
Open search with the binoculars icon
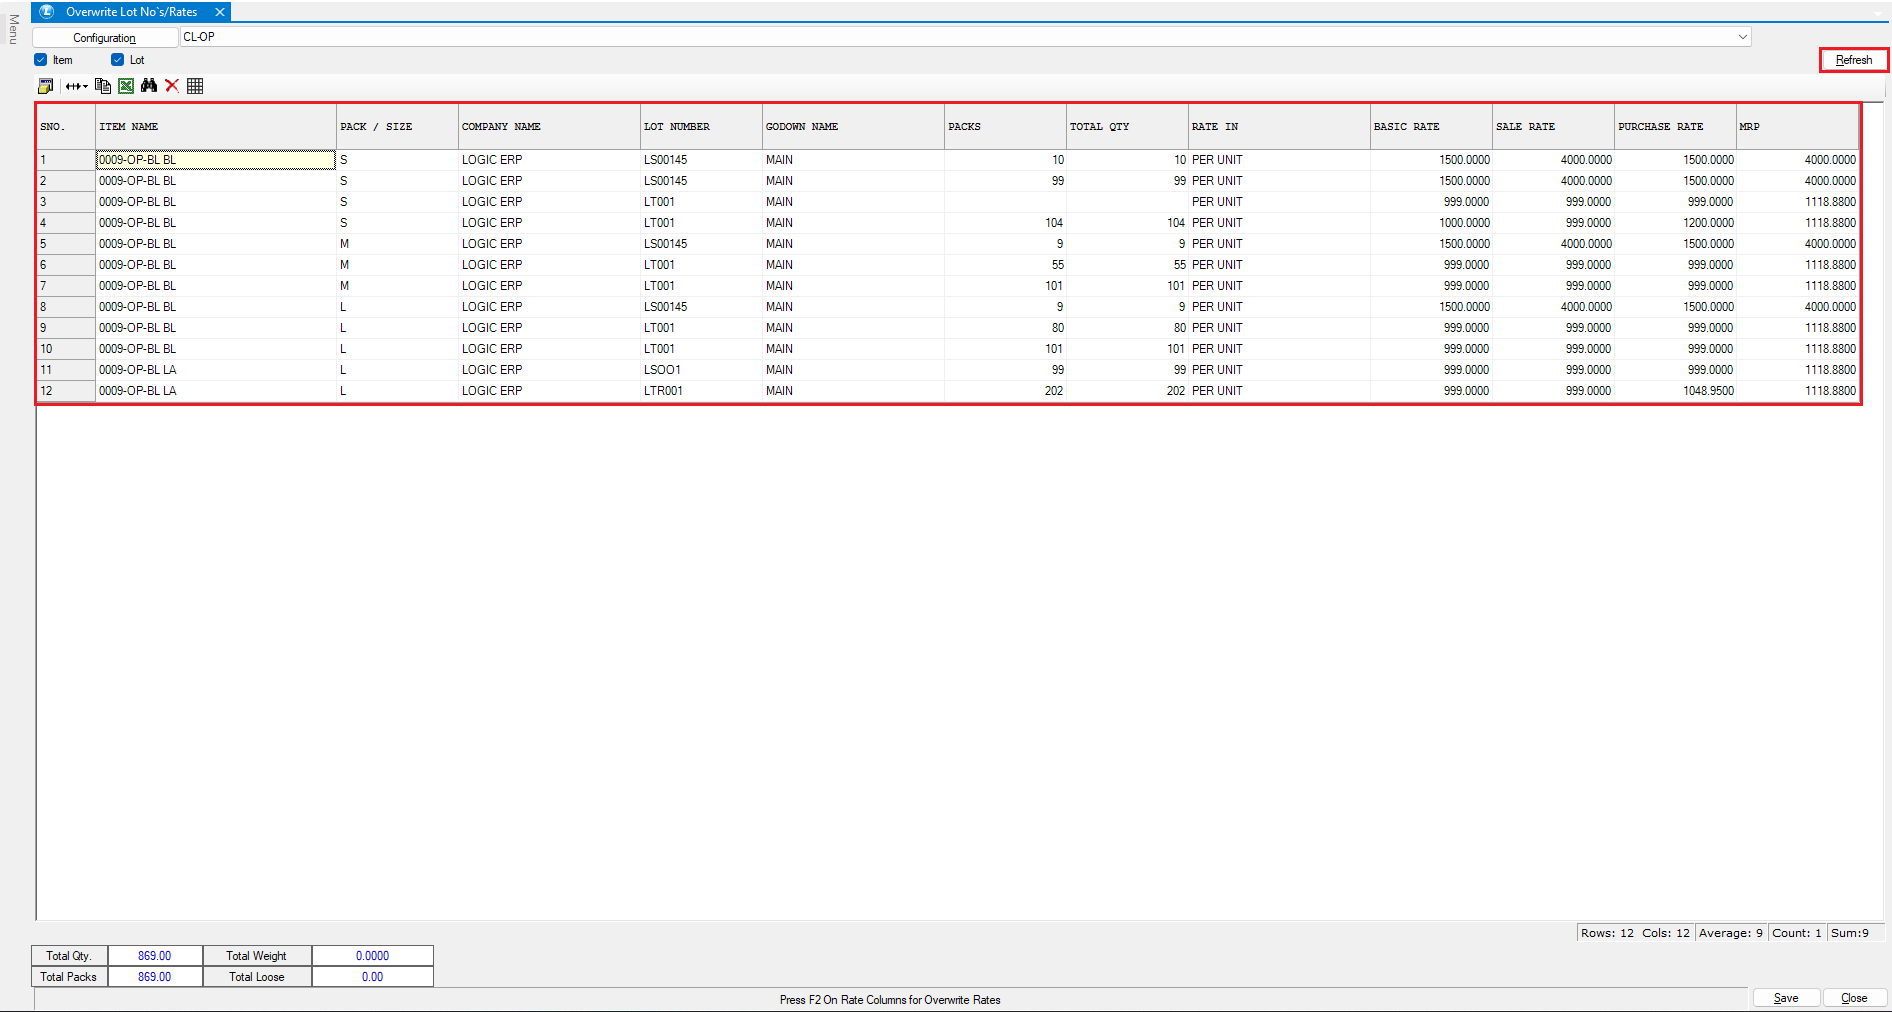coord(149,86)
